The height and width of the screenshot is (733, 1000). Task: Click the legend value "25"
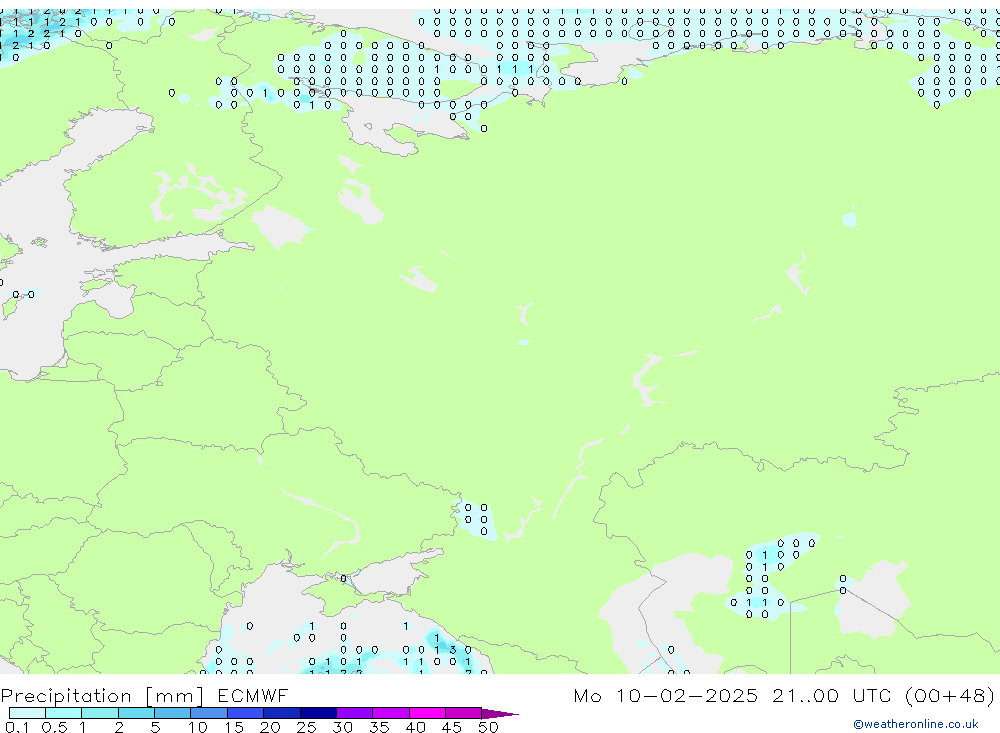coord(306,727)
